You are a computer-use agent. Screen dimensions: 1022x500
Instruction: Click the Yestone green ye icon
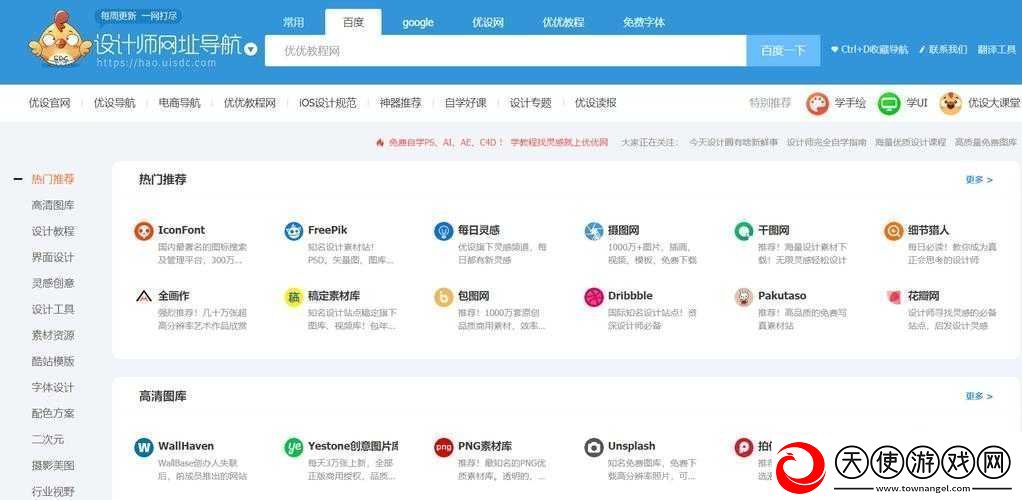pyautogui.click(x=294, y=447)
